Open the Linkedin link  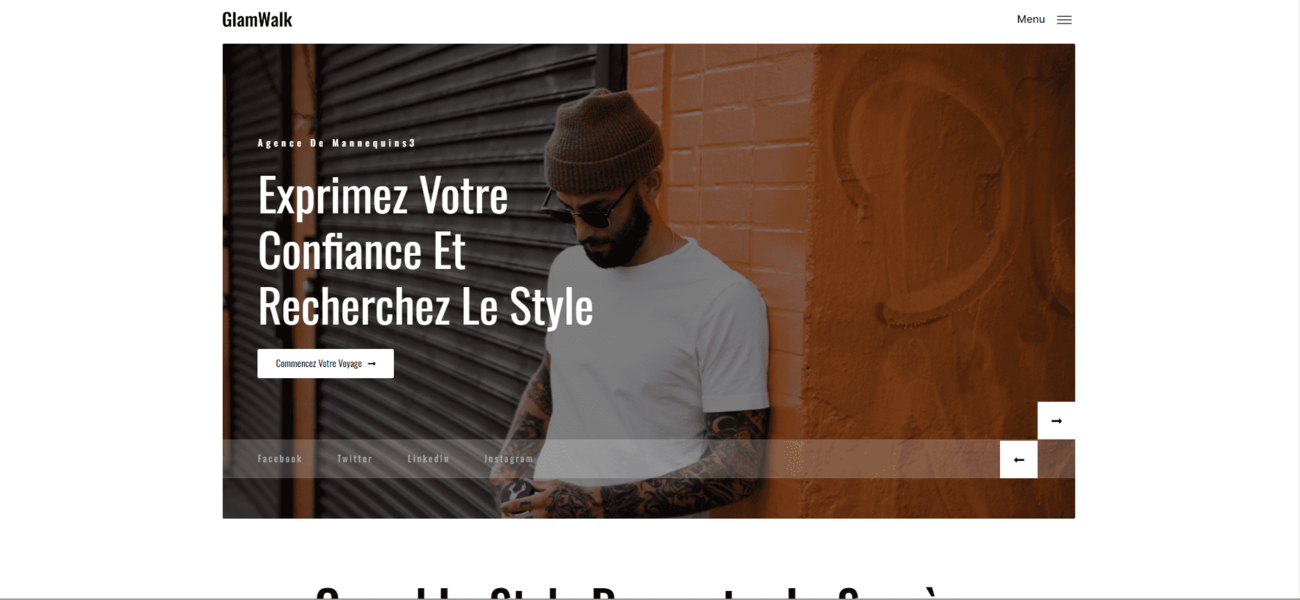click(x=428, y=459)
